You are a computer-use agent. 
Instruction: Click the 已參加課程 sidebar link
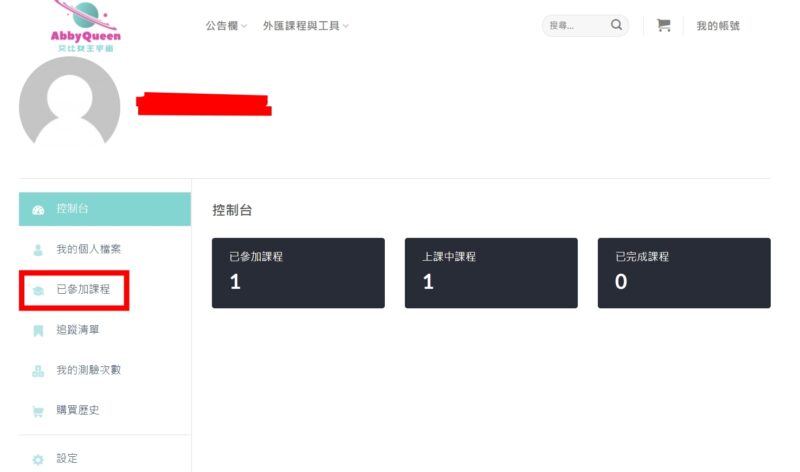[83, 289]
